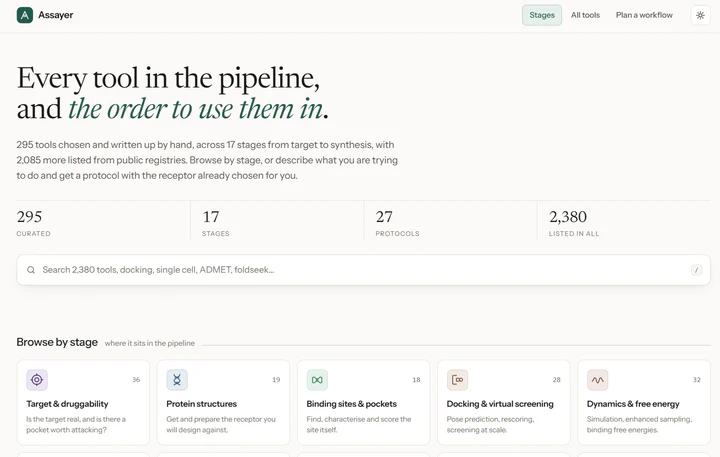The width and height of the screenshot is (720, 457).
Task: Click the Binding sites & pockets icon
Action: point(317,380)
